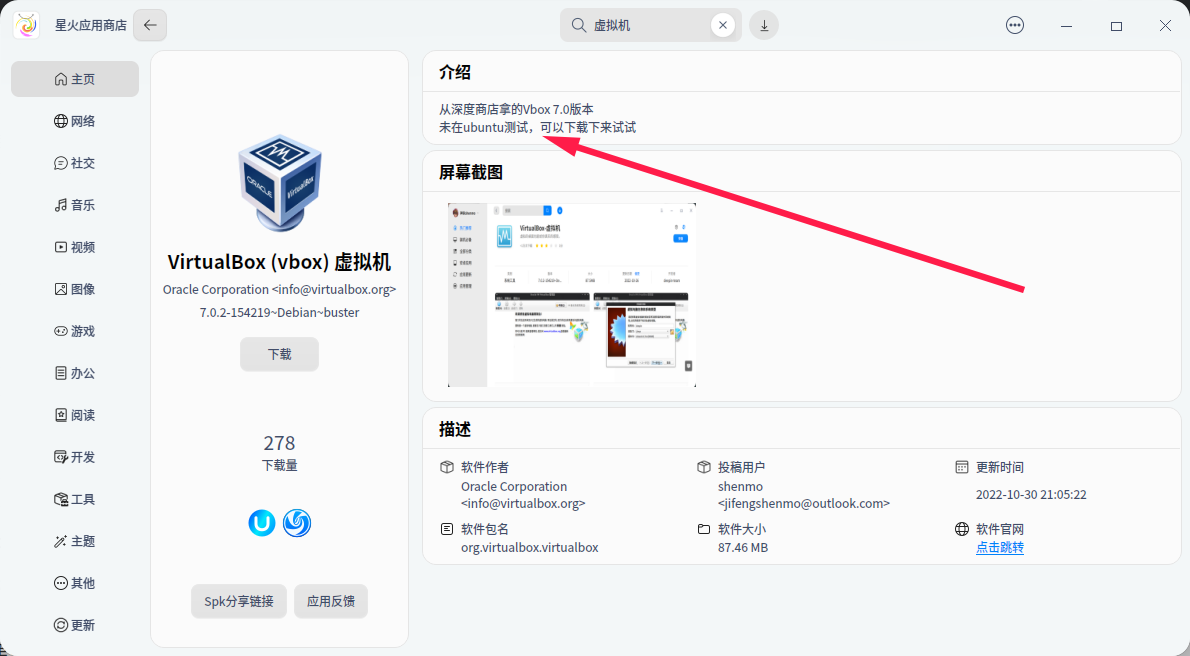The image size is (1190, 656).
Task: Click the 2022-10-30 21:05:22 update time
Action: [x=1031, y=494]
